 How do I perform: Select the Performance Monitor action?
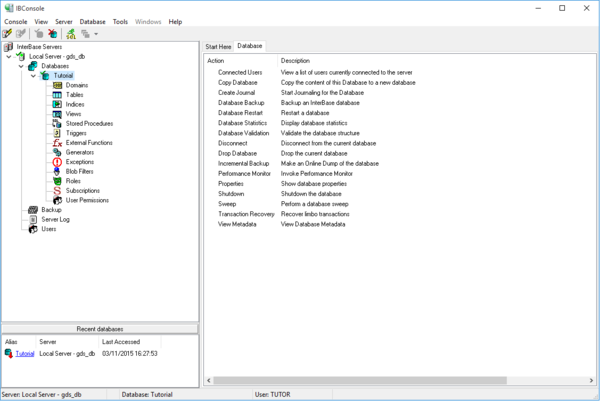click(x=244, y=174)
